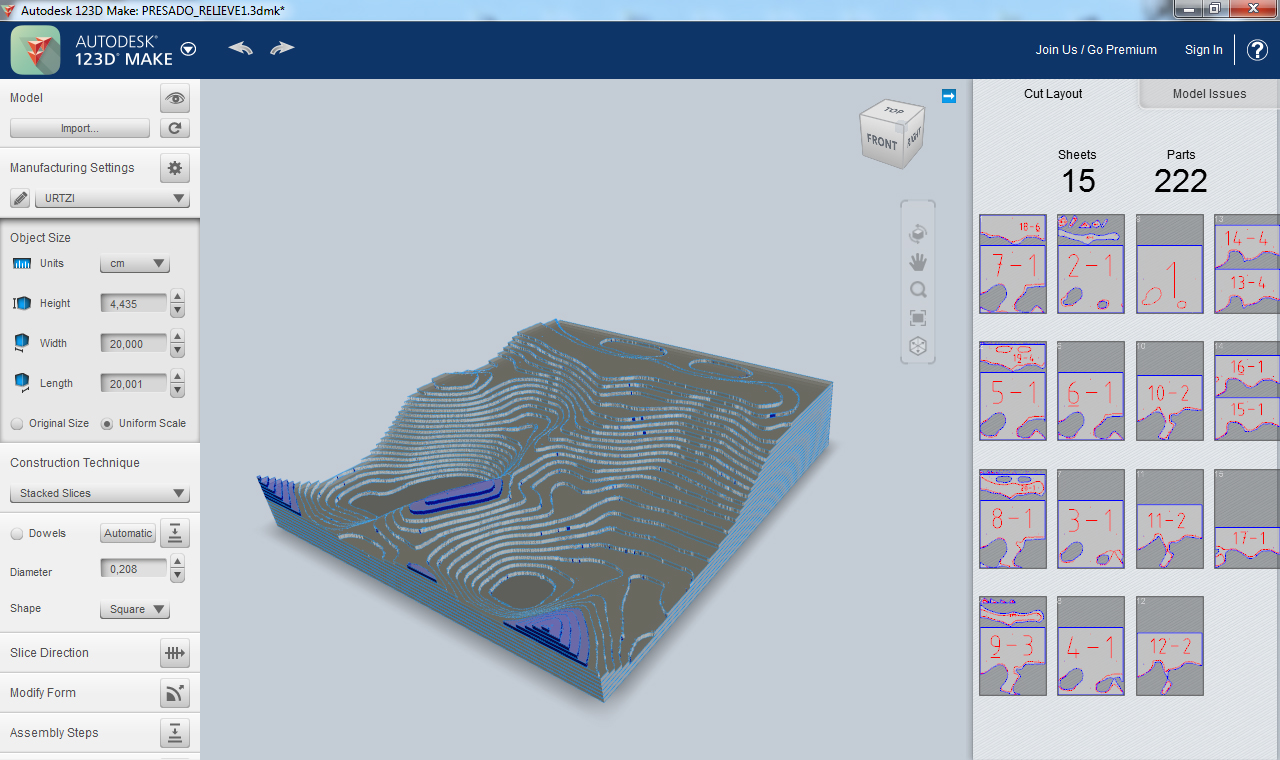Click the refresh model icon

click(x=175, y=128)
